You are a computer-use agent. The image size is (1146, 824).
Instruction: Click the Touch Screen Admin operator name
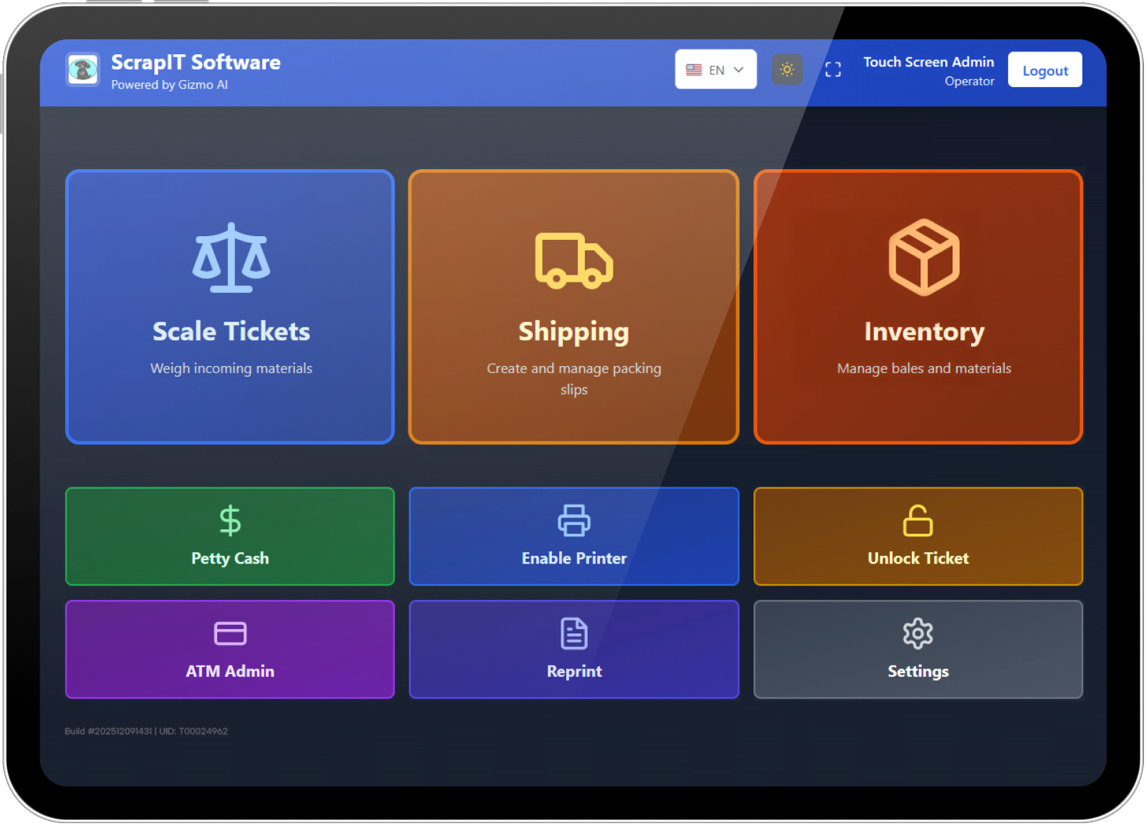(928, 61)
